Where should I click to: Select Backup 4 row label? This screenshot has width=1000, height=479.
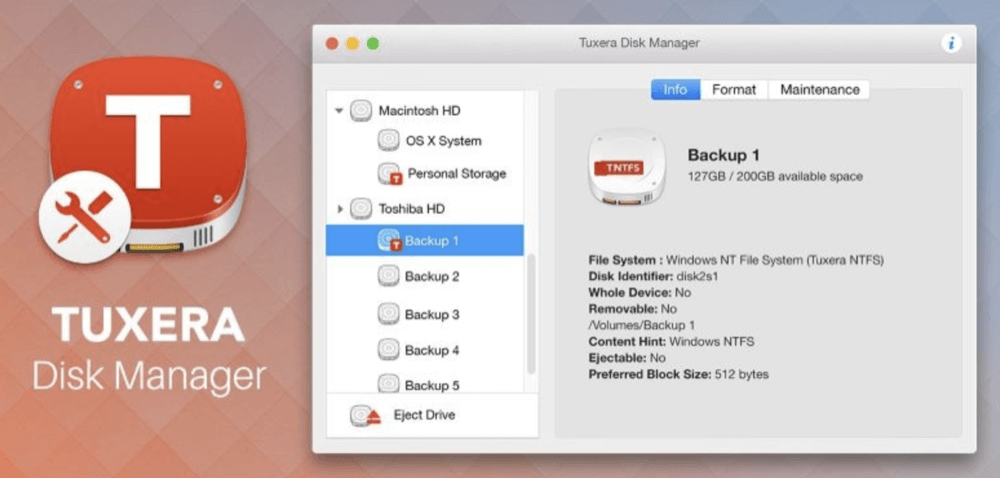click(432, 350)
